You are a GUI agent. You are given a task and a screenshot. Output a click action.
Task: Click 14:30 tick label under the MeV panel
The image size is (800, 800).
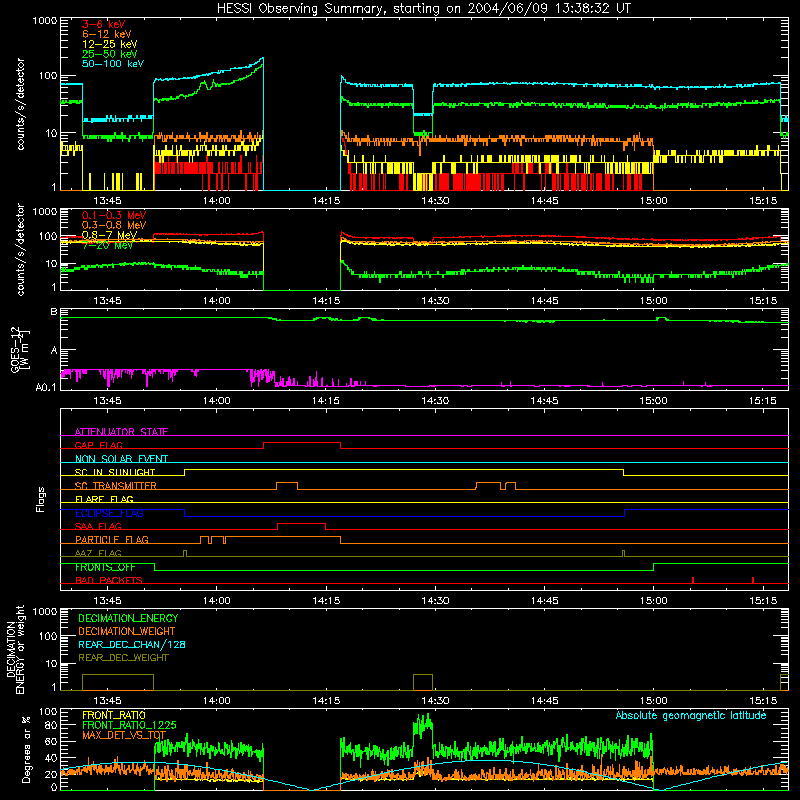tap(435, 301)
